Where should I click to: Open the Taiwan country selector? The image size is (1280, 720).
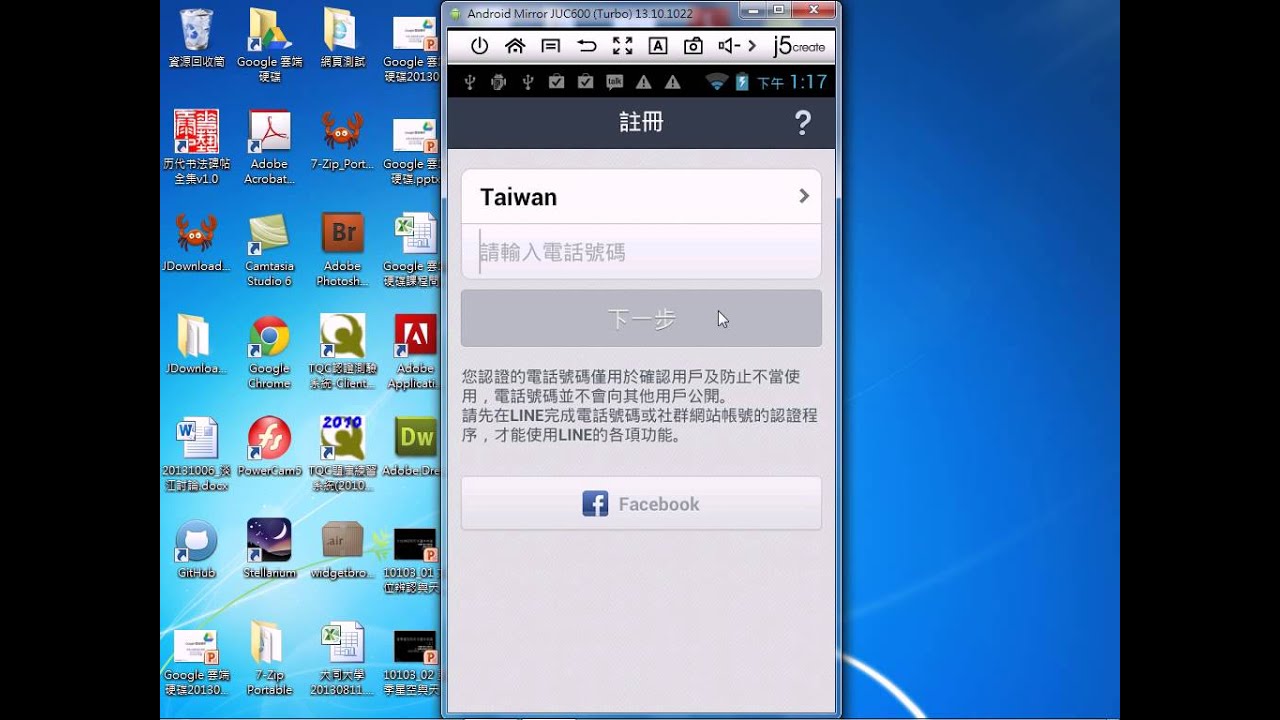[x=641, y=197]
